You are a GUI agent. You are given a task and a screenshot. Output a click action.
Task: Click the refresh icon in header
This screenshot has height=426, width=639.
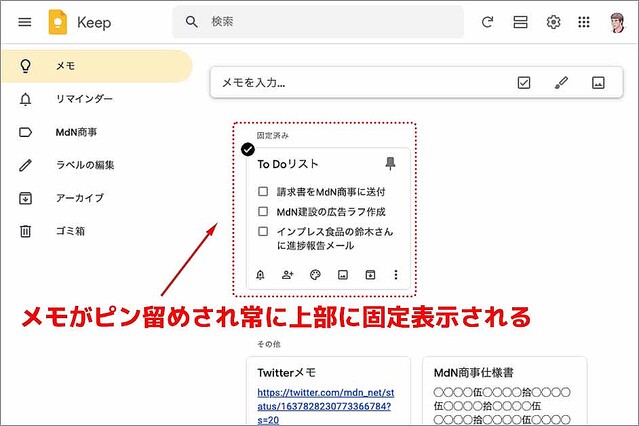click(x=487, y=22)
